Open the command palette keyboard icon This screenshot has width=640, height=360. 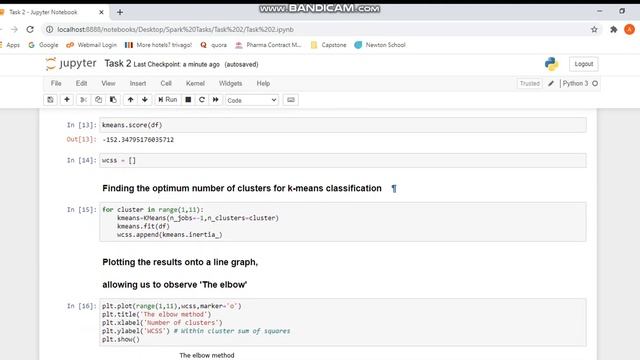(x=291, y=100)
